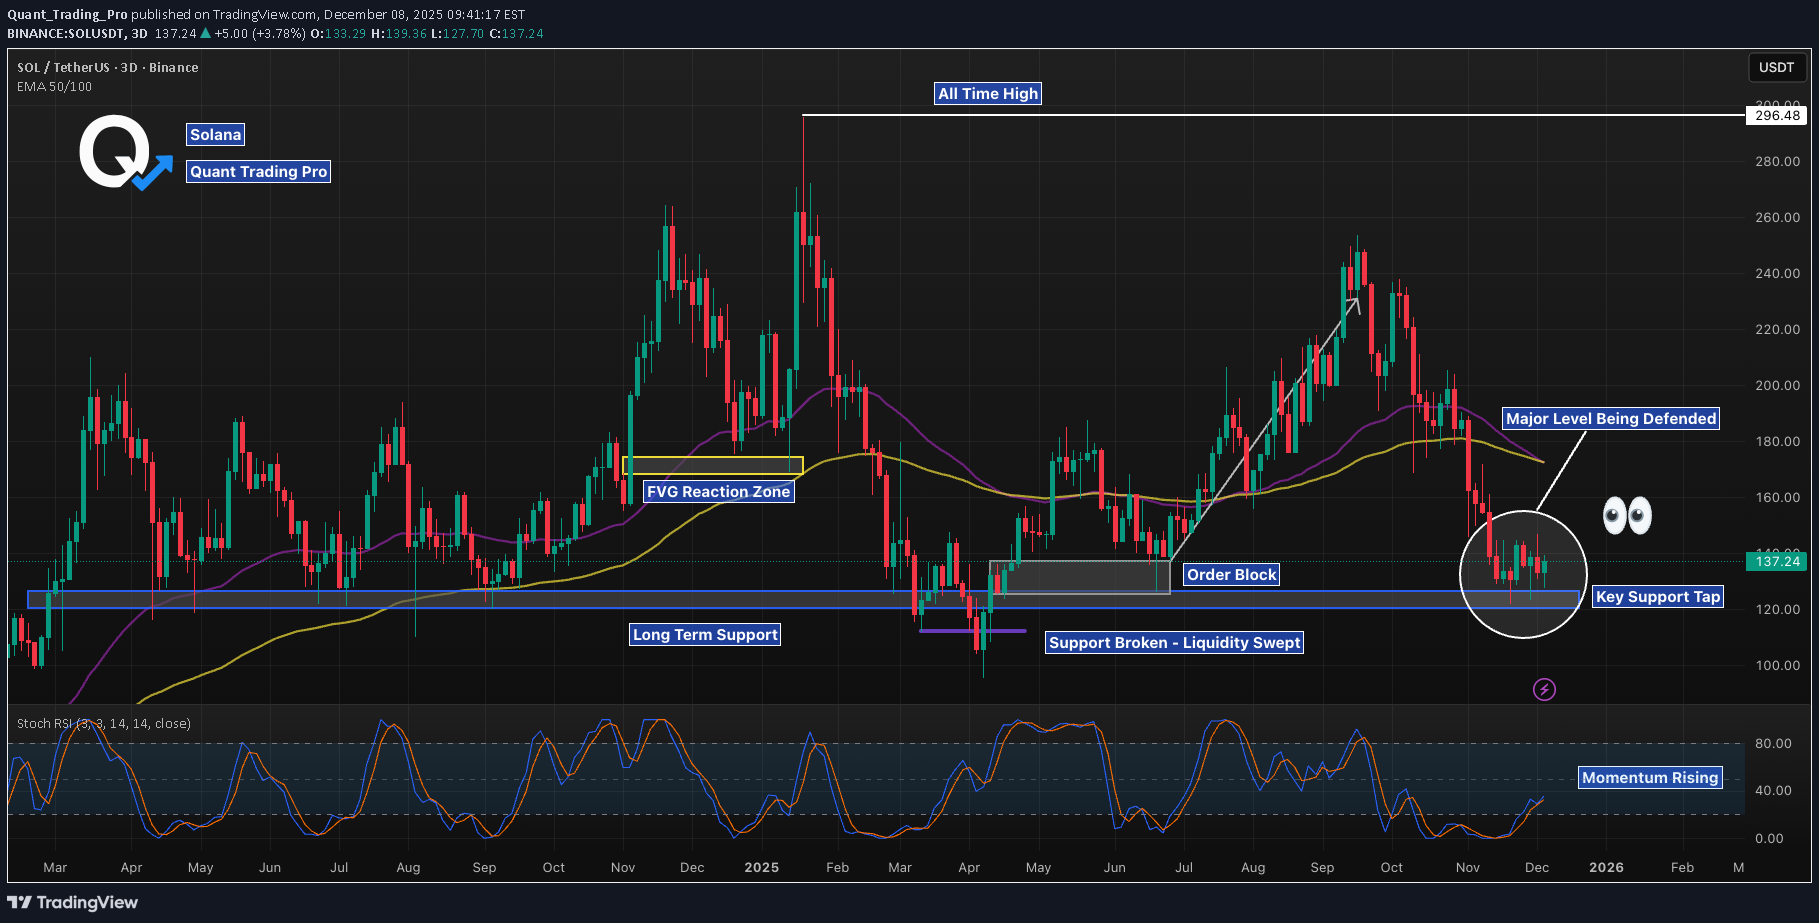Click the Order Block annotation
Image resolution: width=1819 pixels, height=923 pixels.
tap(1231, 574)
